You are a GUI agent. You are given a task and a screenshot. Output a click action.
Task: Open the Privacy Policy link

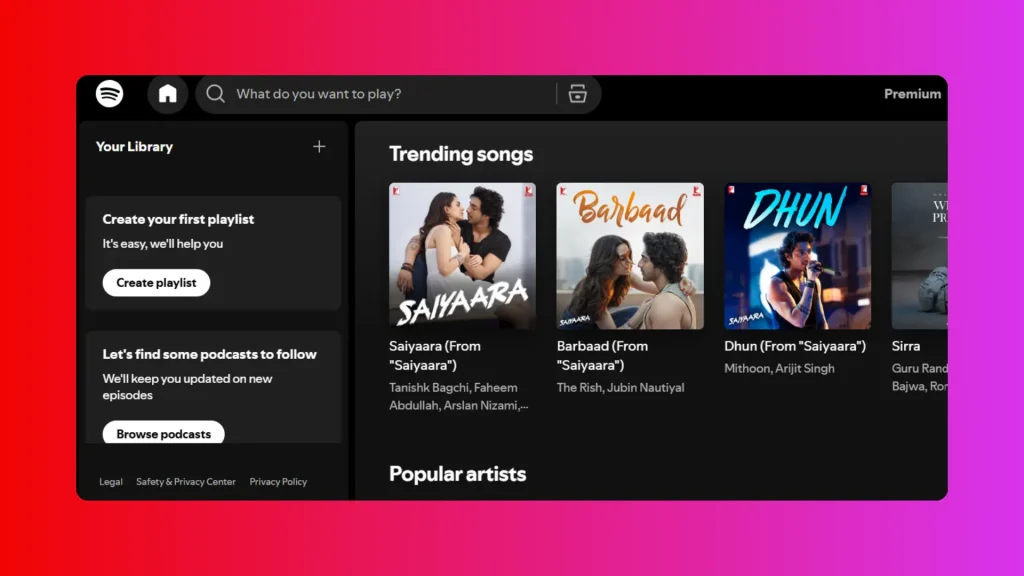(278, 482)
